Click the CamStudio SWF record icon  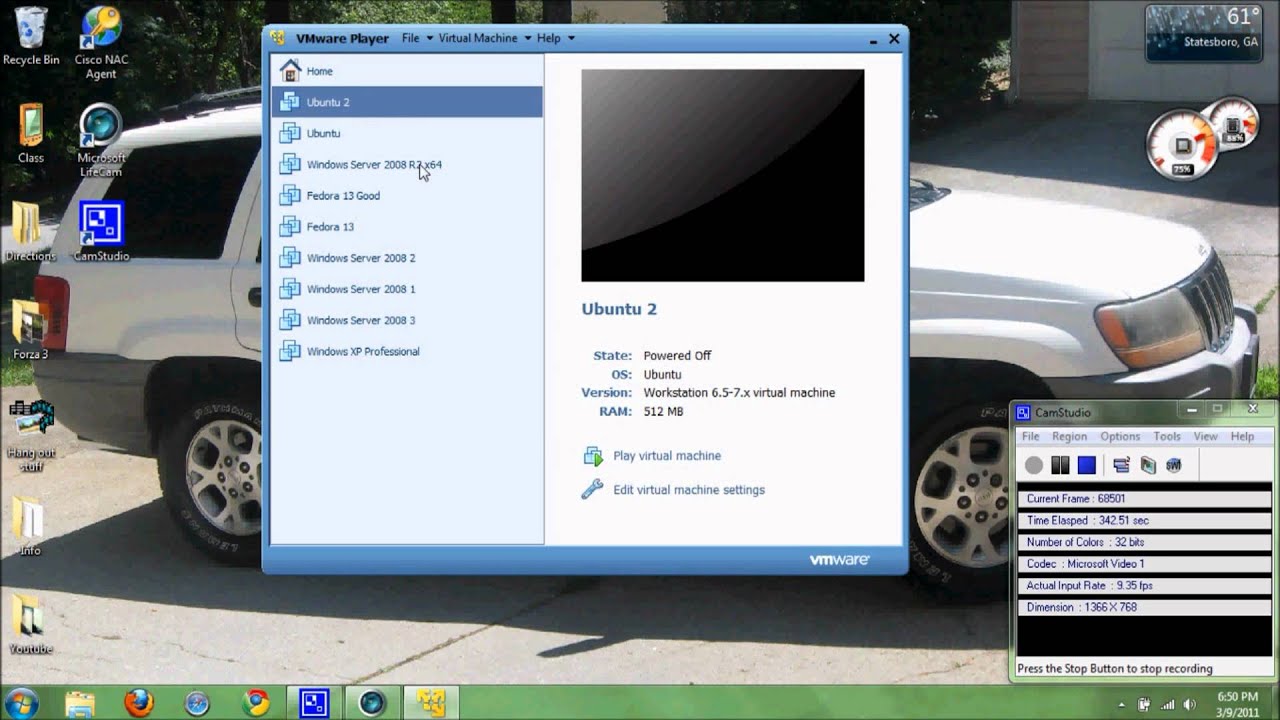(1174, 465)
